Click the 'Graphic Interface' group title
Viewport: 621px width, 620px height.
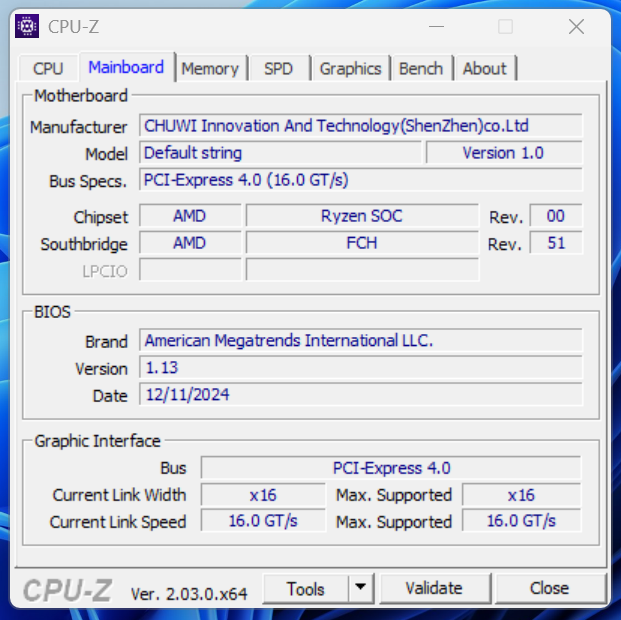[x=97, y=441]
